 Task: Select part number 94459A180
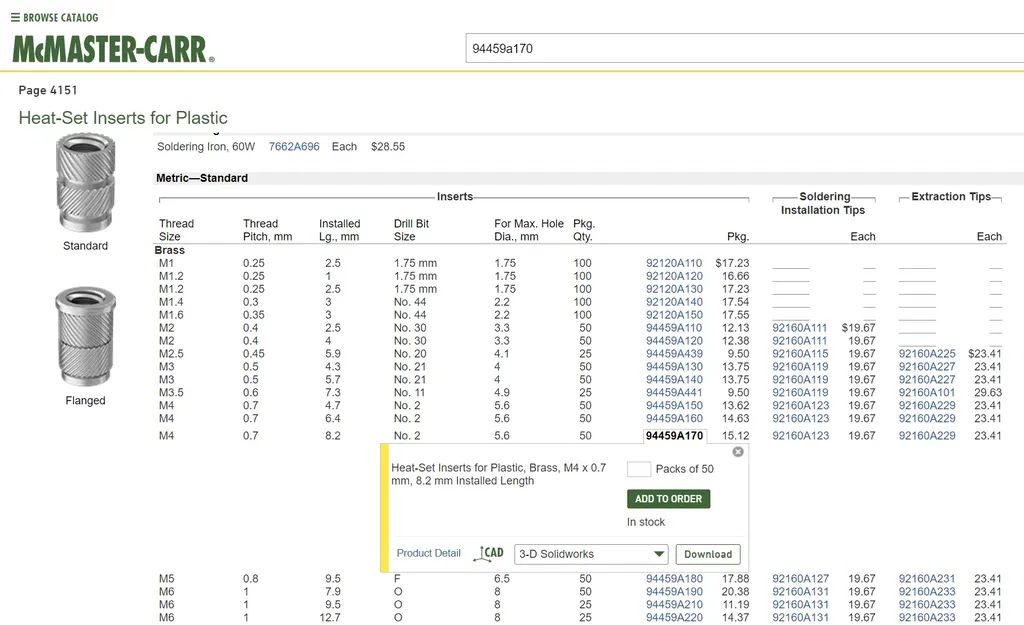click(674, 579)
